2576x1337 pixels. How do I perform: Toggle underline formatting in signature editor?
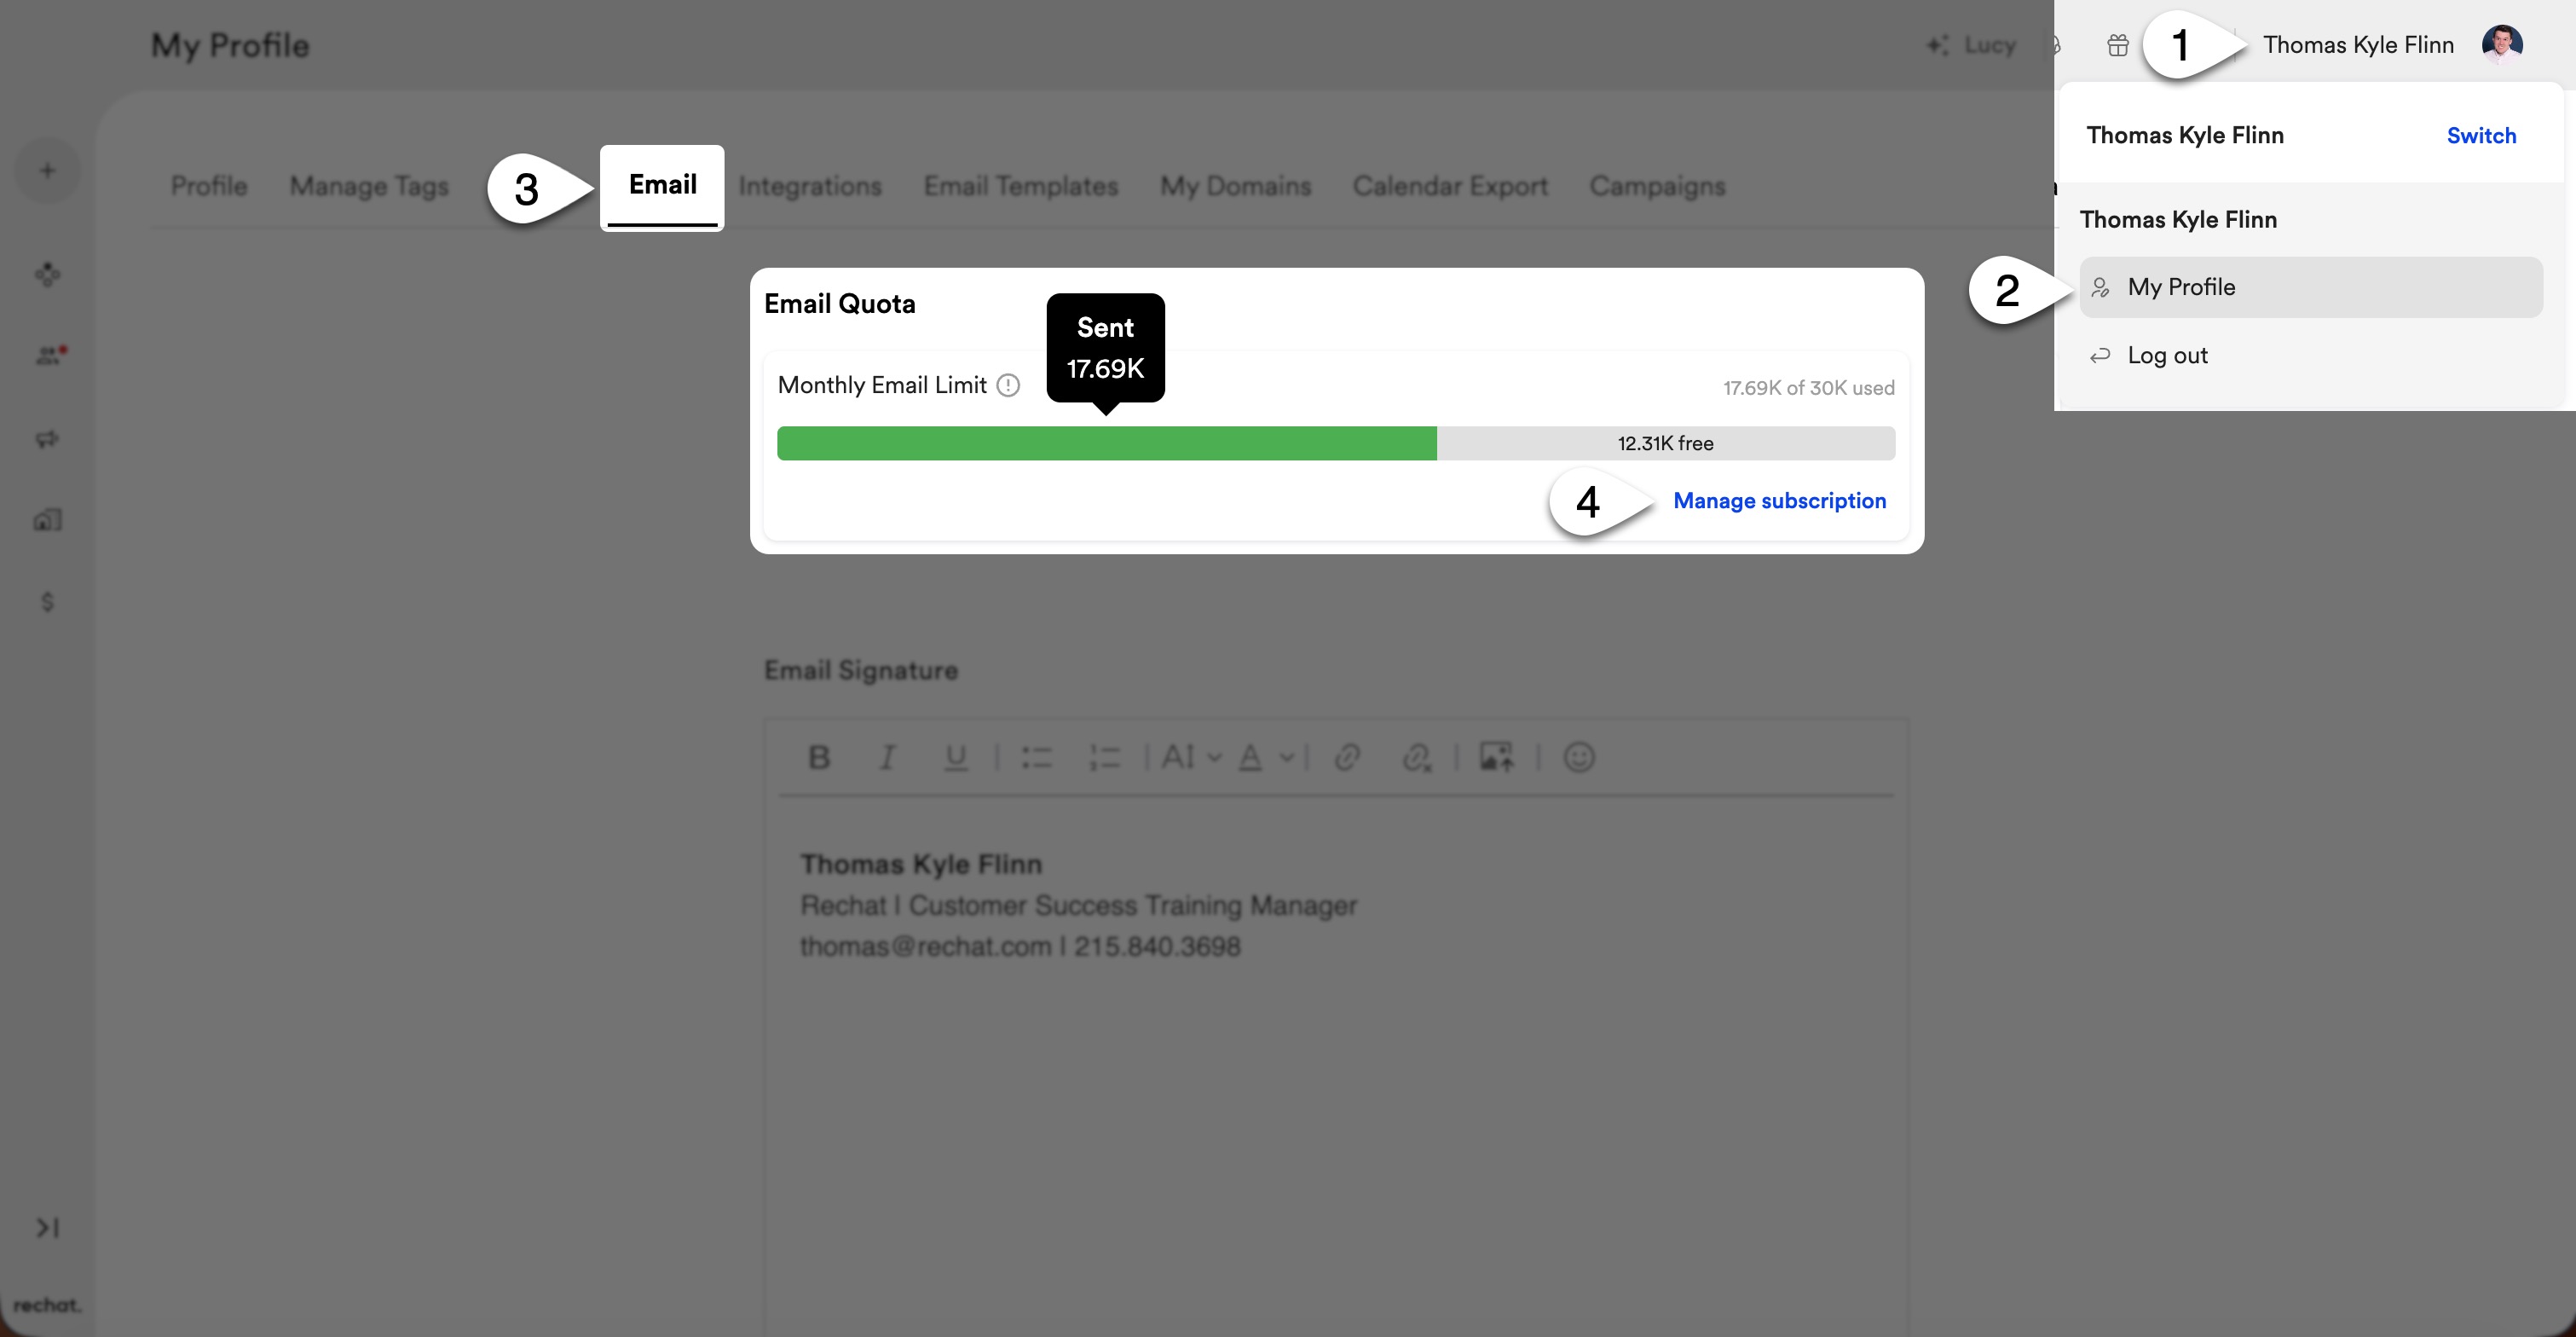coord(955,757)
